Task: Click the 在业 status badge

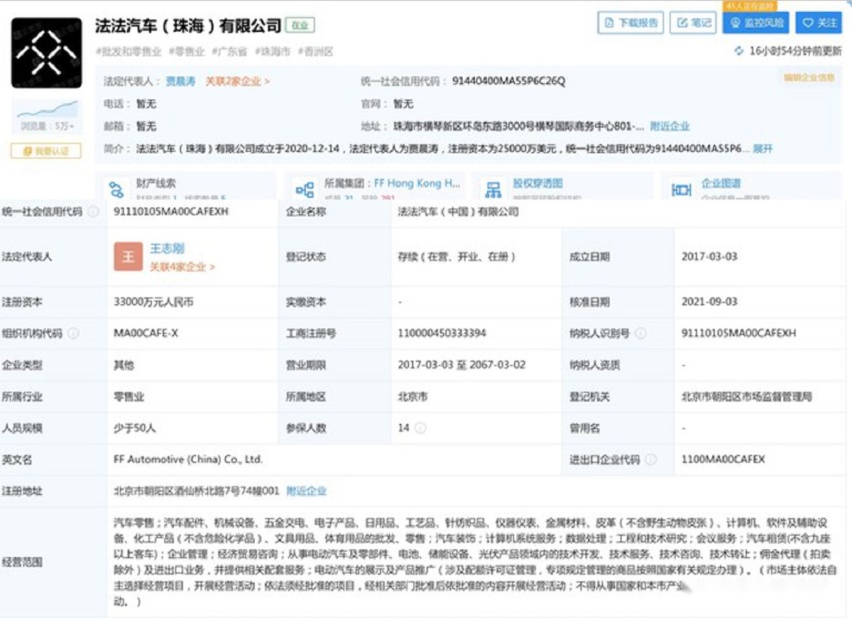Action: point(300,25)
